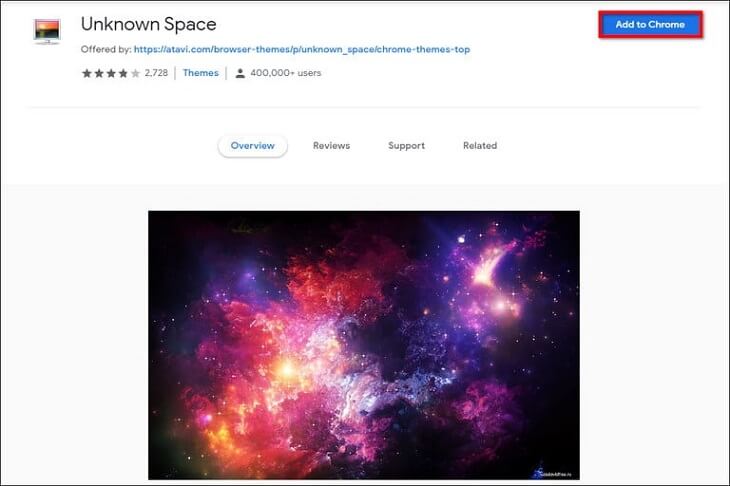Go to the Related tab
Image resolution: width=730 pixels, height=486 pixels.
pyautogui.click(x=479, y=146)
